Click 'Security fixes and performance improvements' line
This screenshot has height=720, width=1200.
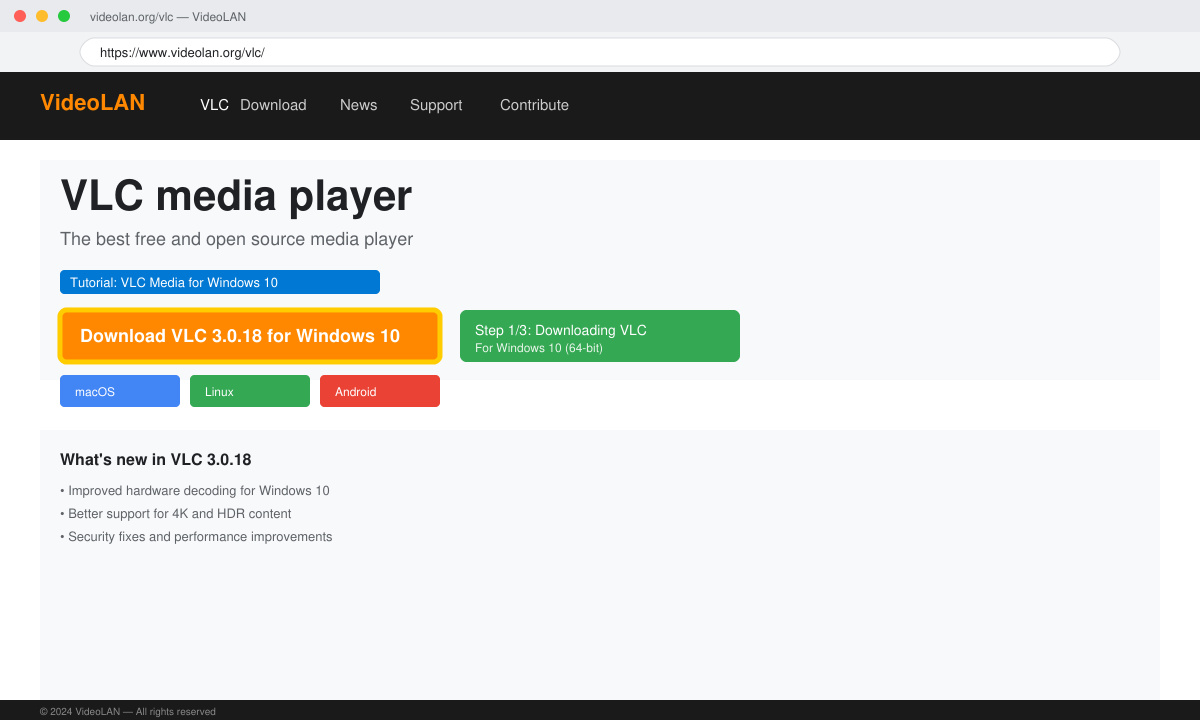(196, 537)
